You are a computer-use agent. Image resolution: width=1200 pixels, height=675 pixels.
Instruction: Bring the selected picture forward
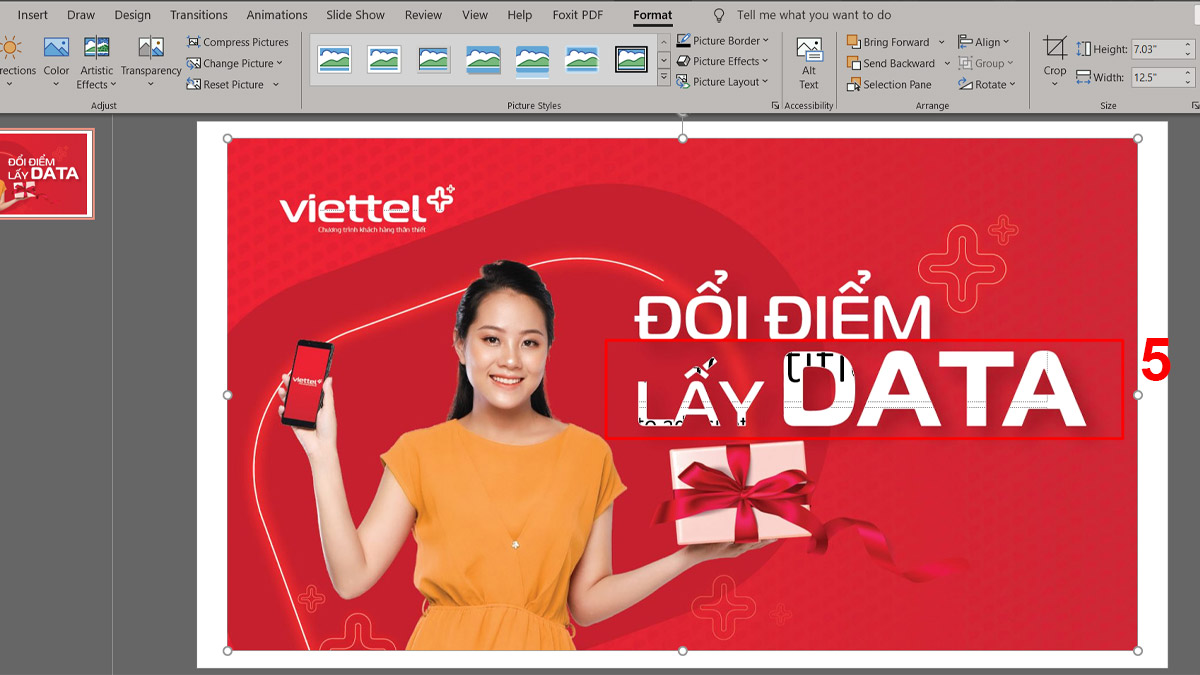pyautogui.click(x=888, y=41)
